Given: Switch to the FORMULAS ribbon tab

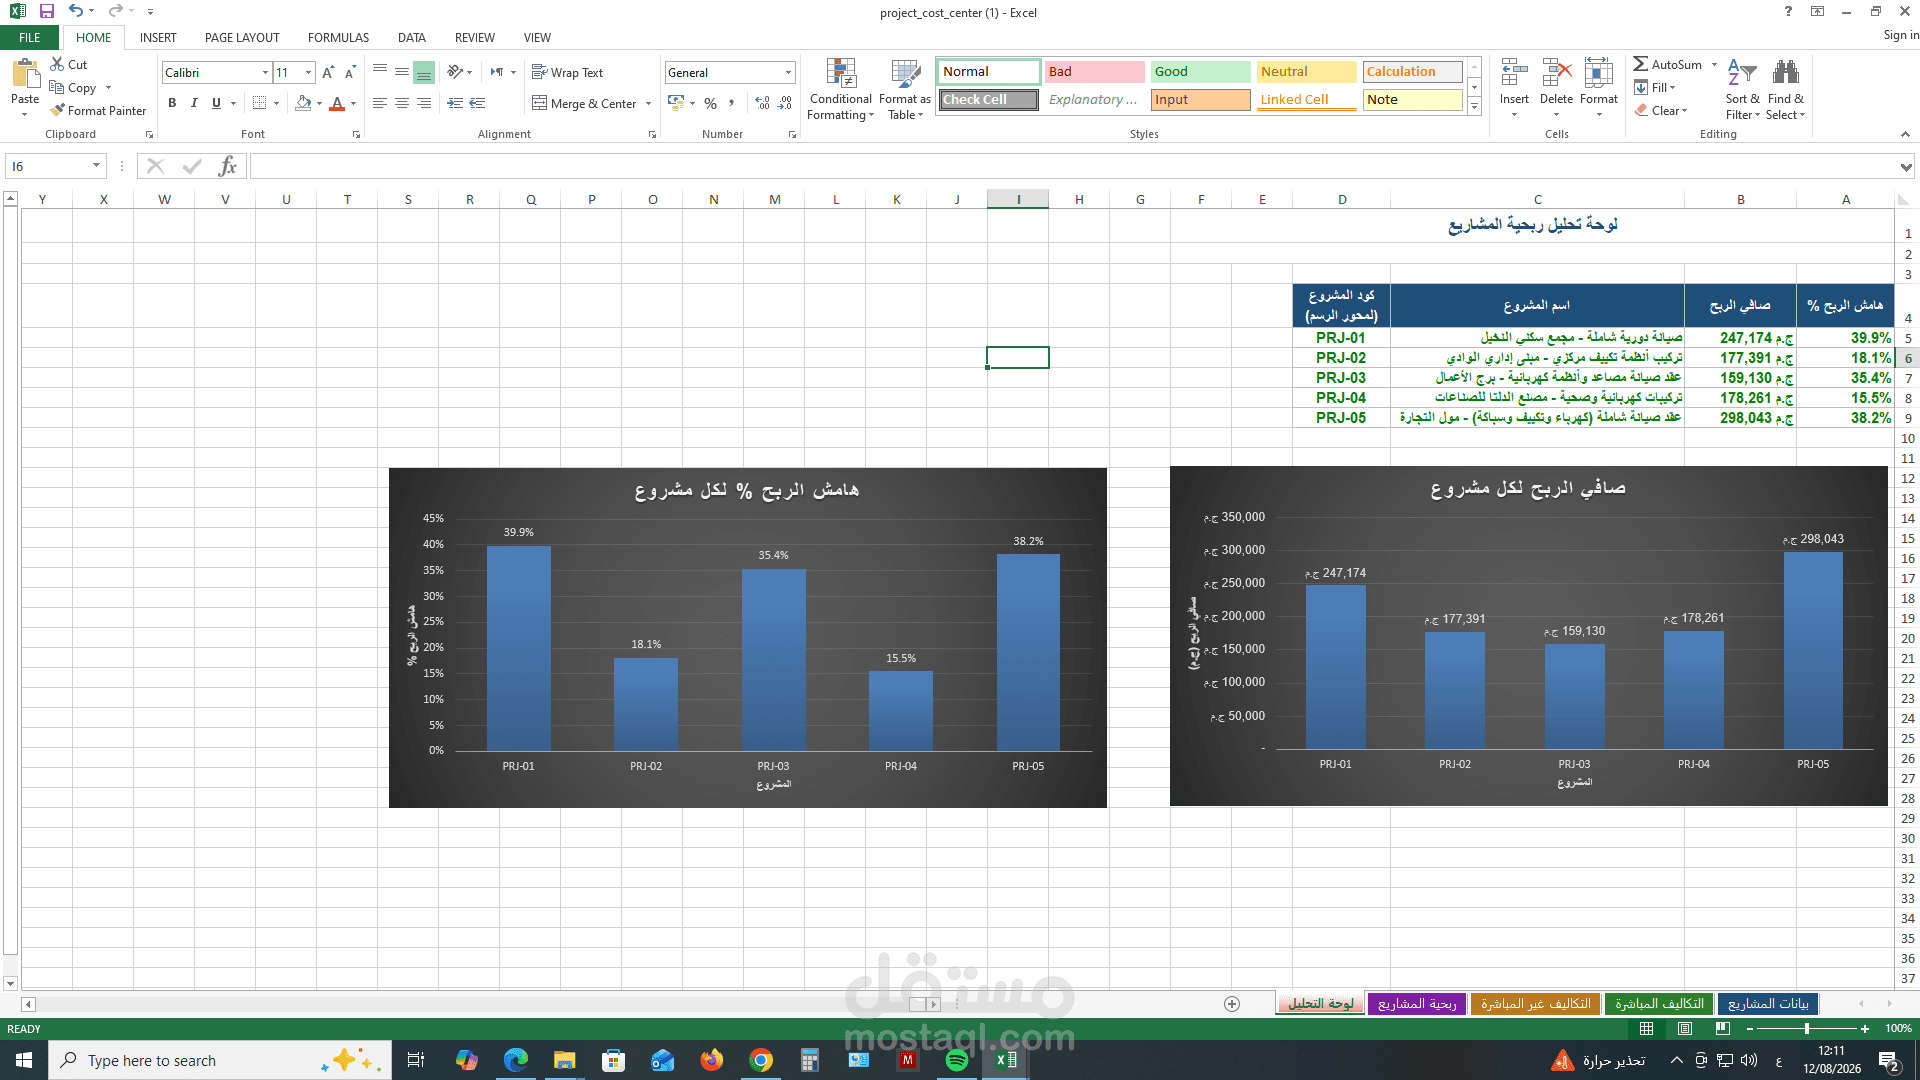Looking at the screenshot, I should 338,37.
